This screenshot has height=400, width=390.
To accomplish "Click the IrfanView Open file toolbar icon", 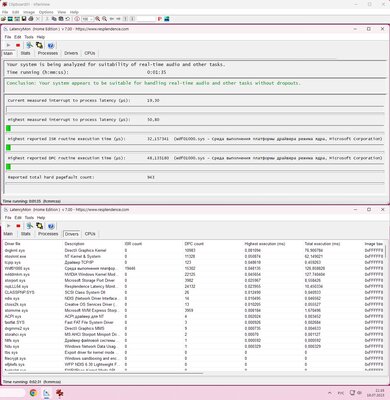I will 3,19.
